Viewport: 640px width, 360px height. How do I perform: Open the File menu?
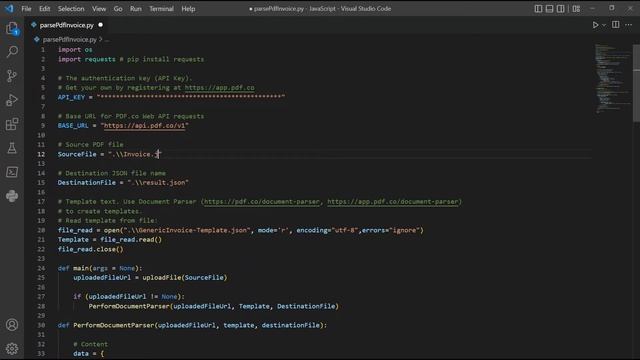point(26,9)
